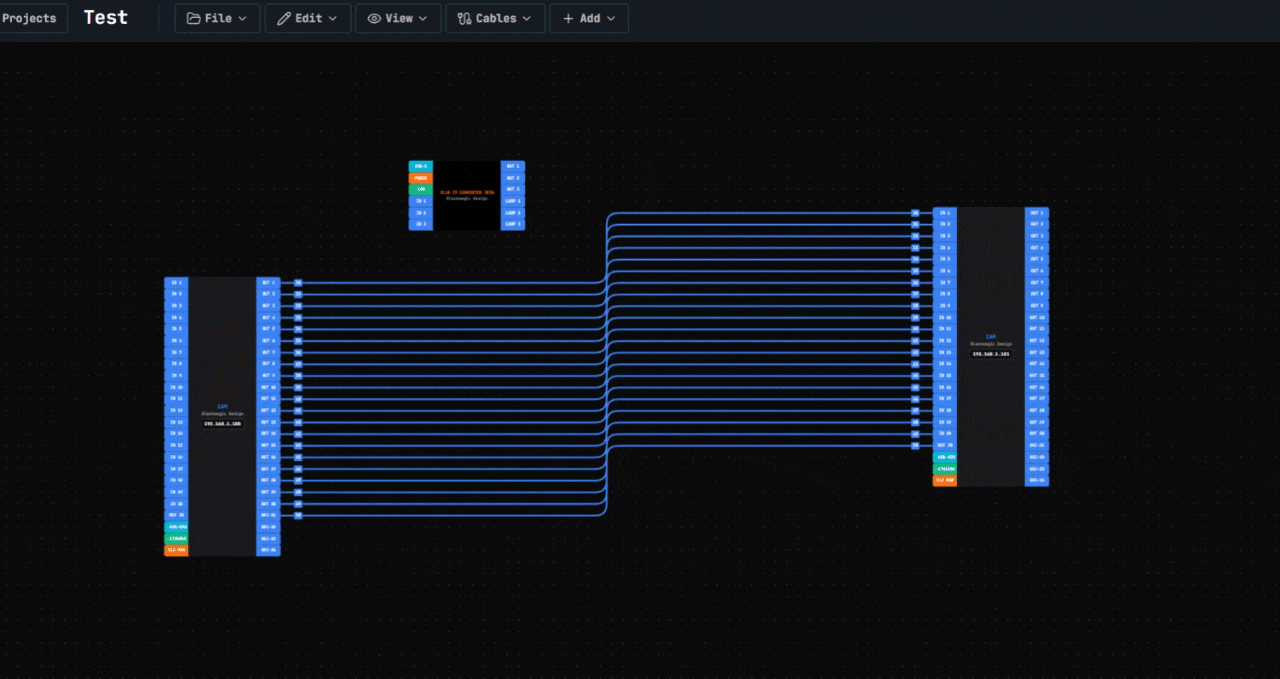Click cable number label beside left CAM OUT 1
Image resolution: width=1280 pixels, height=679 pixels.
[x=298, y=283]
